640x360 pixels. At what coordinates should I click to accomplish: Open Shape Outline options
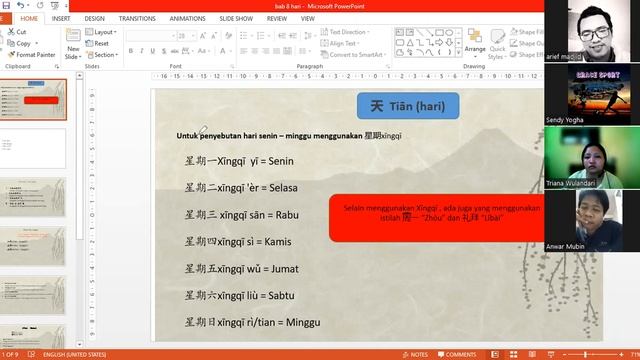(x=527, y=43)
